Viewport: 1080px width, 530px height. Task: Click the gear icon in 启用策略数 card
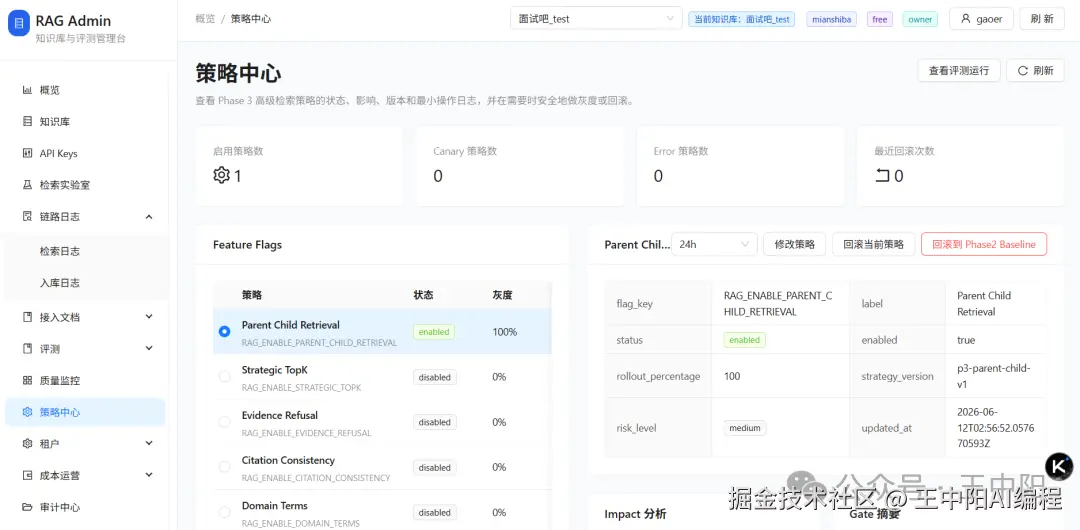click(x=221, y=175)
